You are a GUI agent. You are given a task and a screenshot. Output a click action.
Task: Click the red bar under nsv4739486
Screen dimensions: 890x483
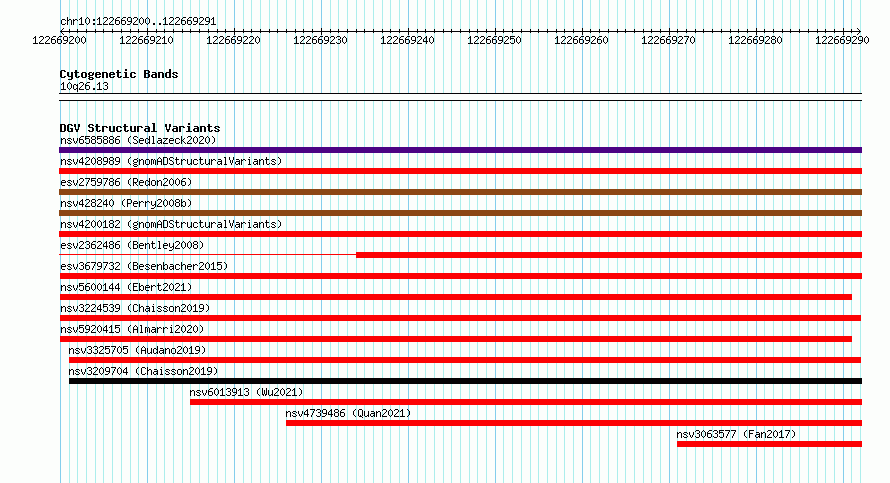point(574,423)
